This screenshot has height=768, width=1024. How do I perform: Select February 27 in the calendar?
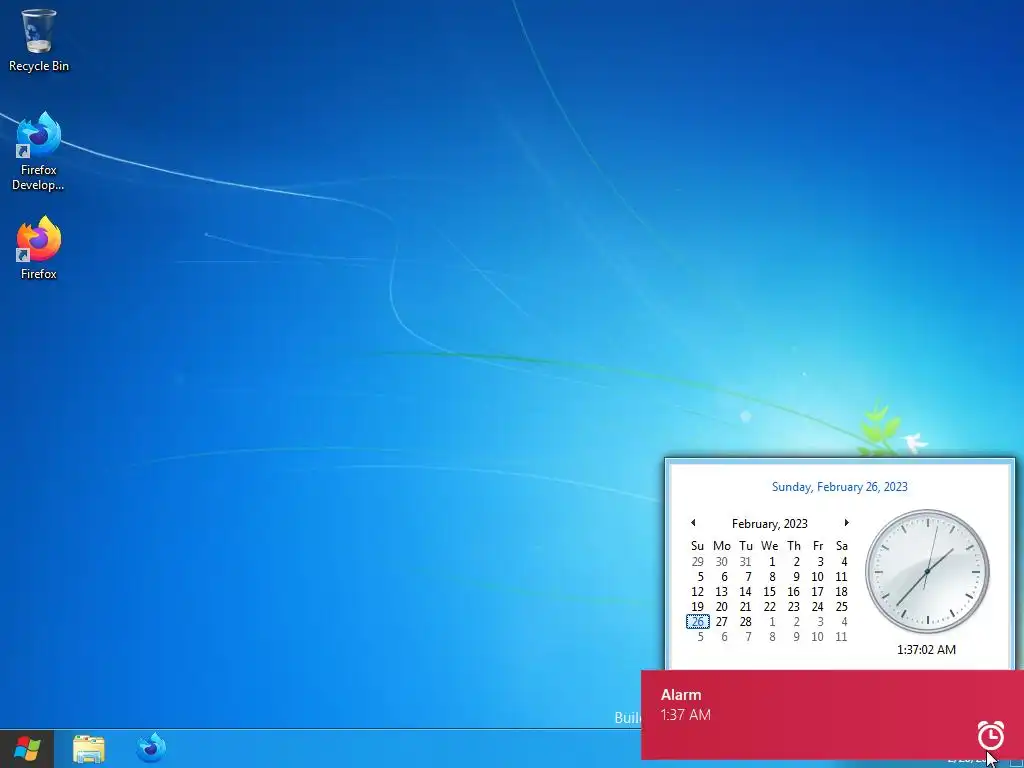click(722, 622)
